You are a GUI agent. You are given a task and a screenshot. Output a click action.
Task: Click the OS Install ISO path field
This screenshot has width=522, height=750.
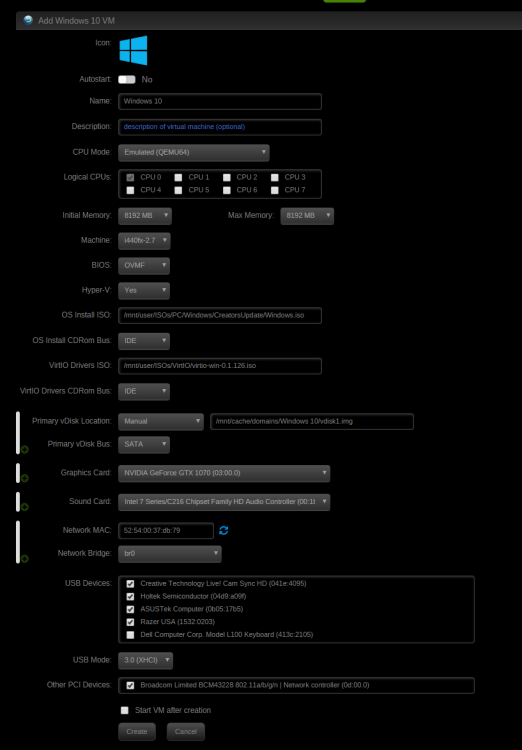point(220,316)
